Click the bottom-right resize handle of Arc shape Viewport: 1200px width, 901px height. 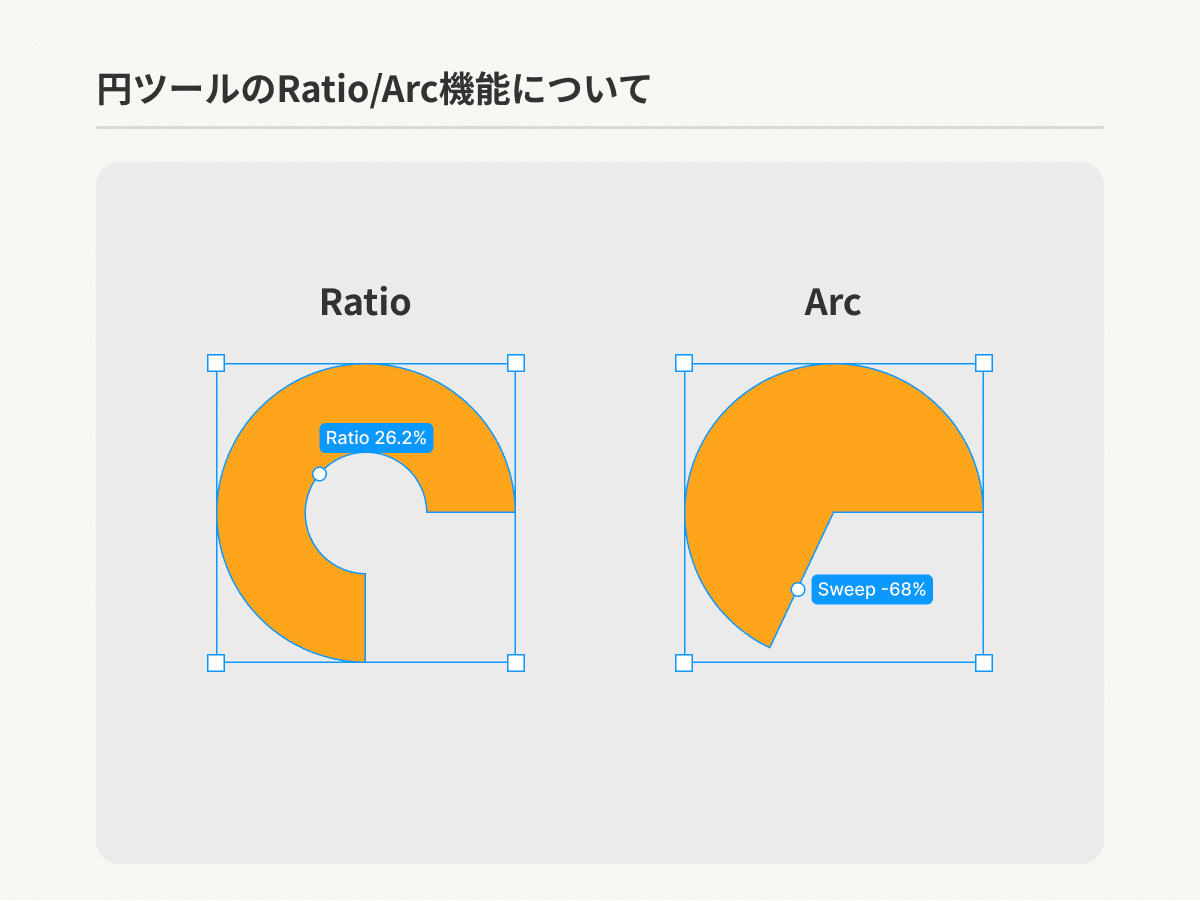984,662
